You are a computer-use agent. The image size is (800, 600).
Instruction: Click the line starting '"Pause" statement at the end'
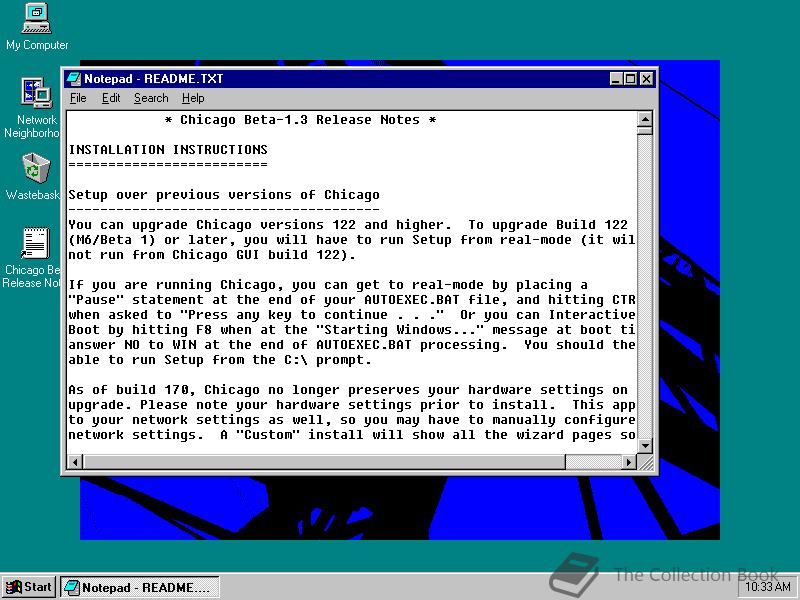pos(352,299)
